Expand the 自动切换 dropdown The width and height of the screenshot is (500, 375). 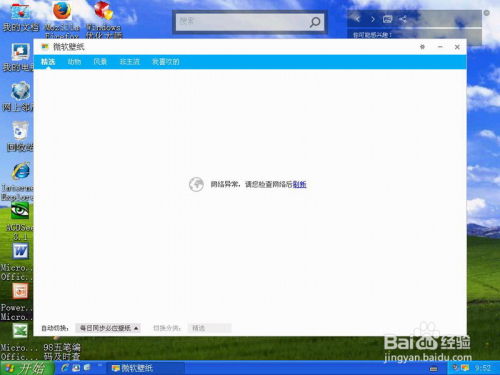point(108,328)
